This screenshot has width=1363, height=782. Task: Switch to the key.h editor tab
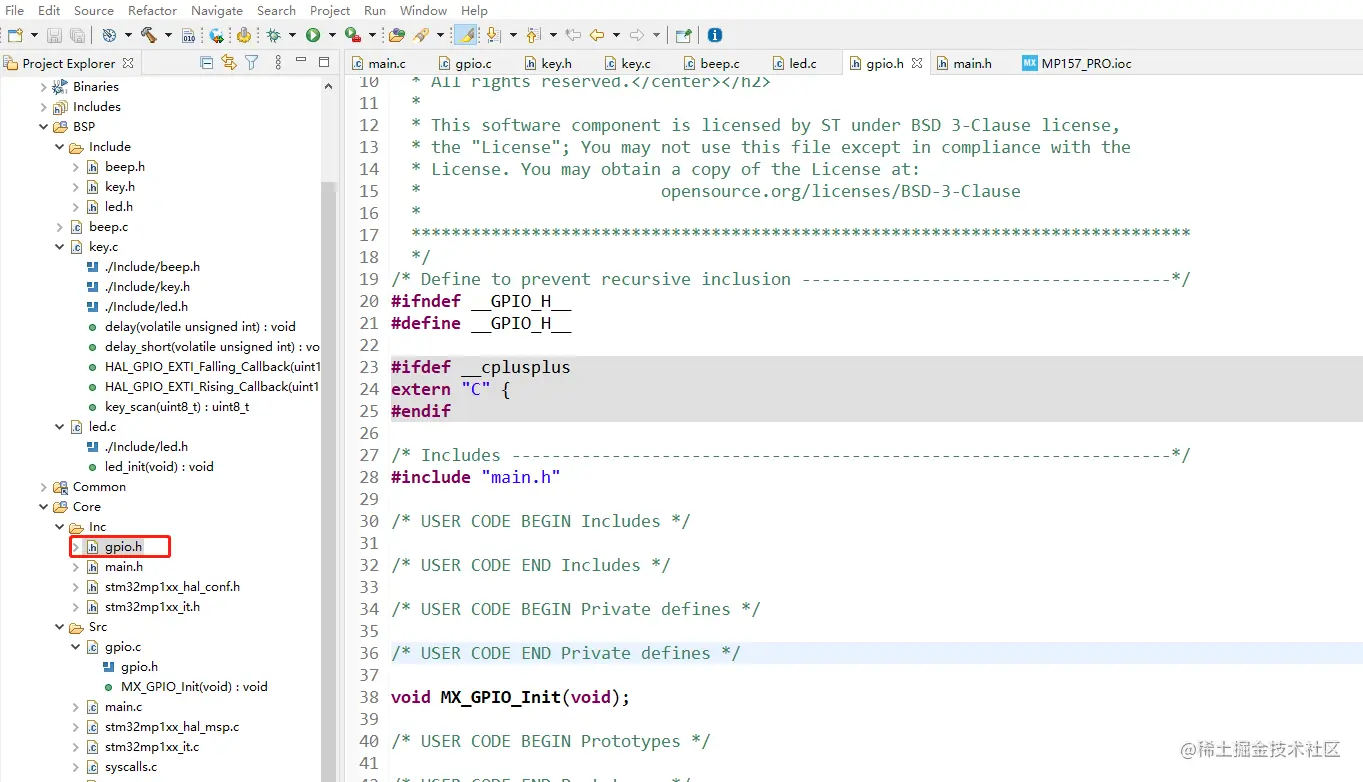pyautogui.click(x=548, y=63)
